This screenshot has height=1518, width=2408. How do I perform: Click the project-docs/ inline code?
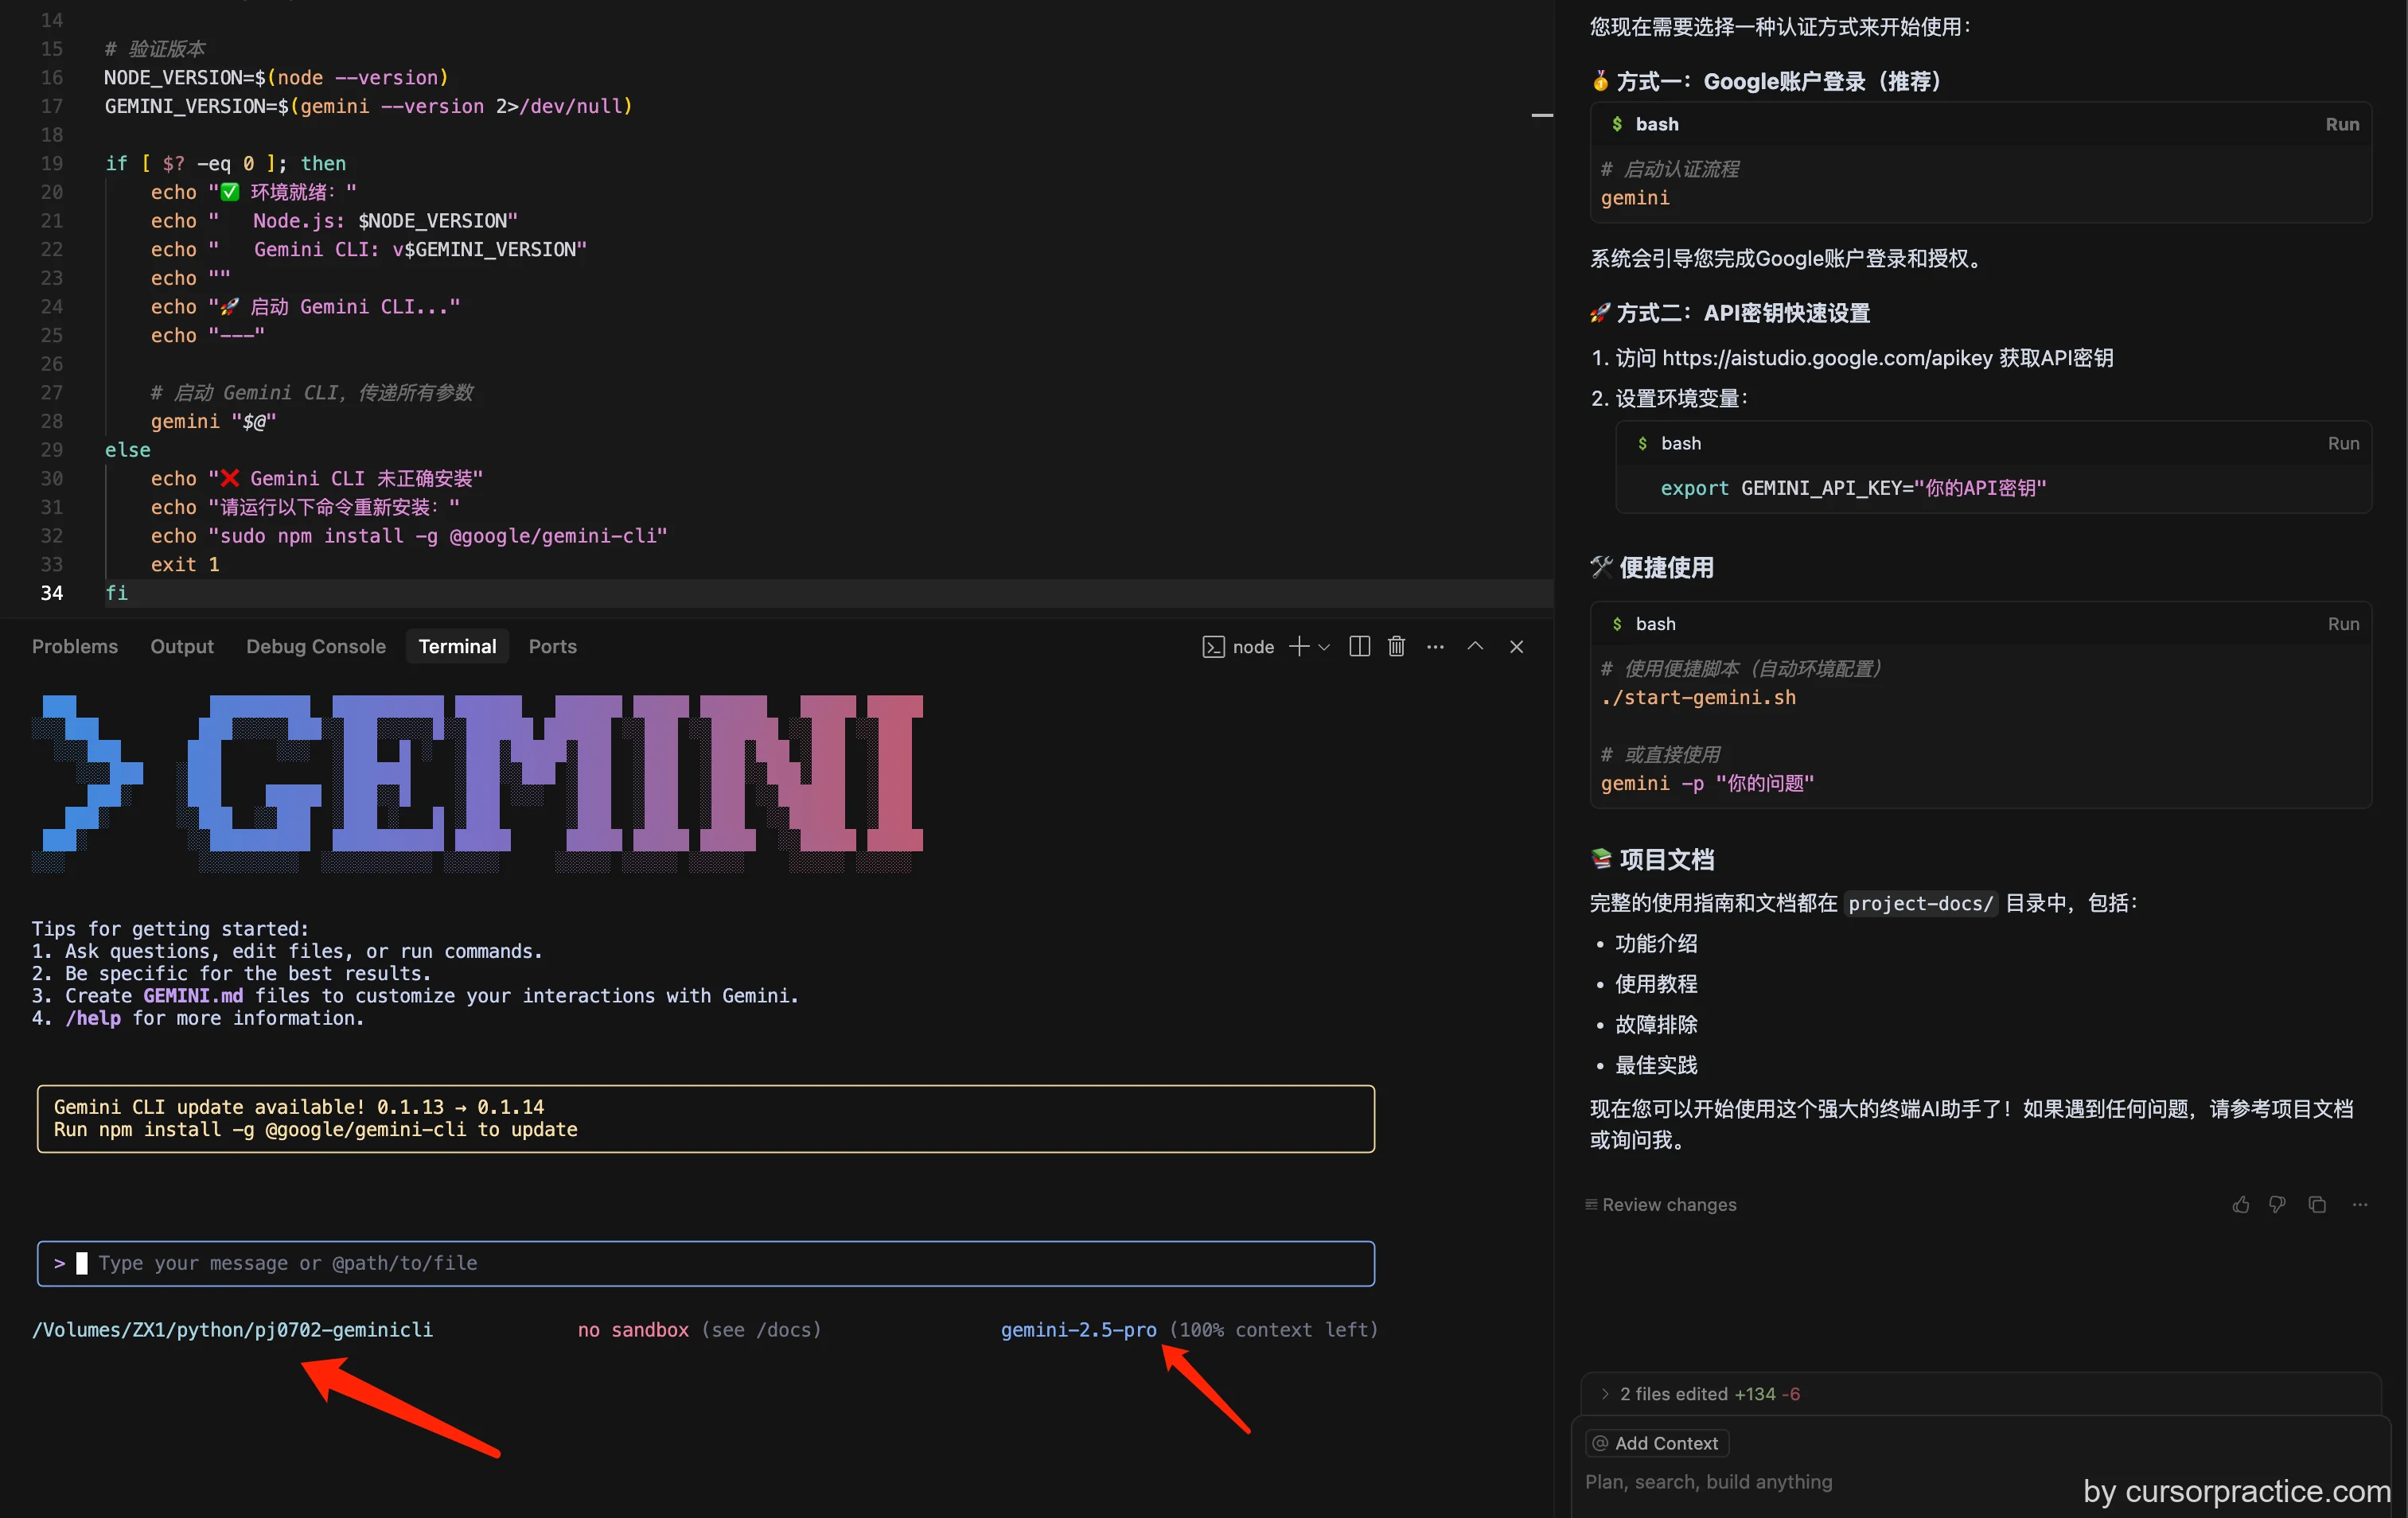coord(1920,903)
